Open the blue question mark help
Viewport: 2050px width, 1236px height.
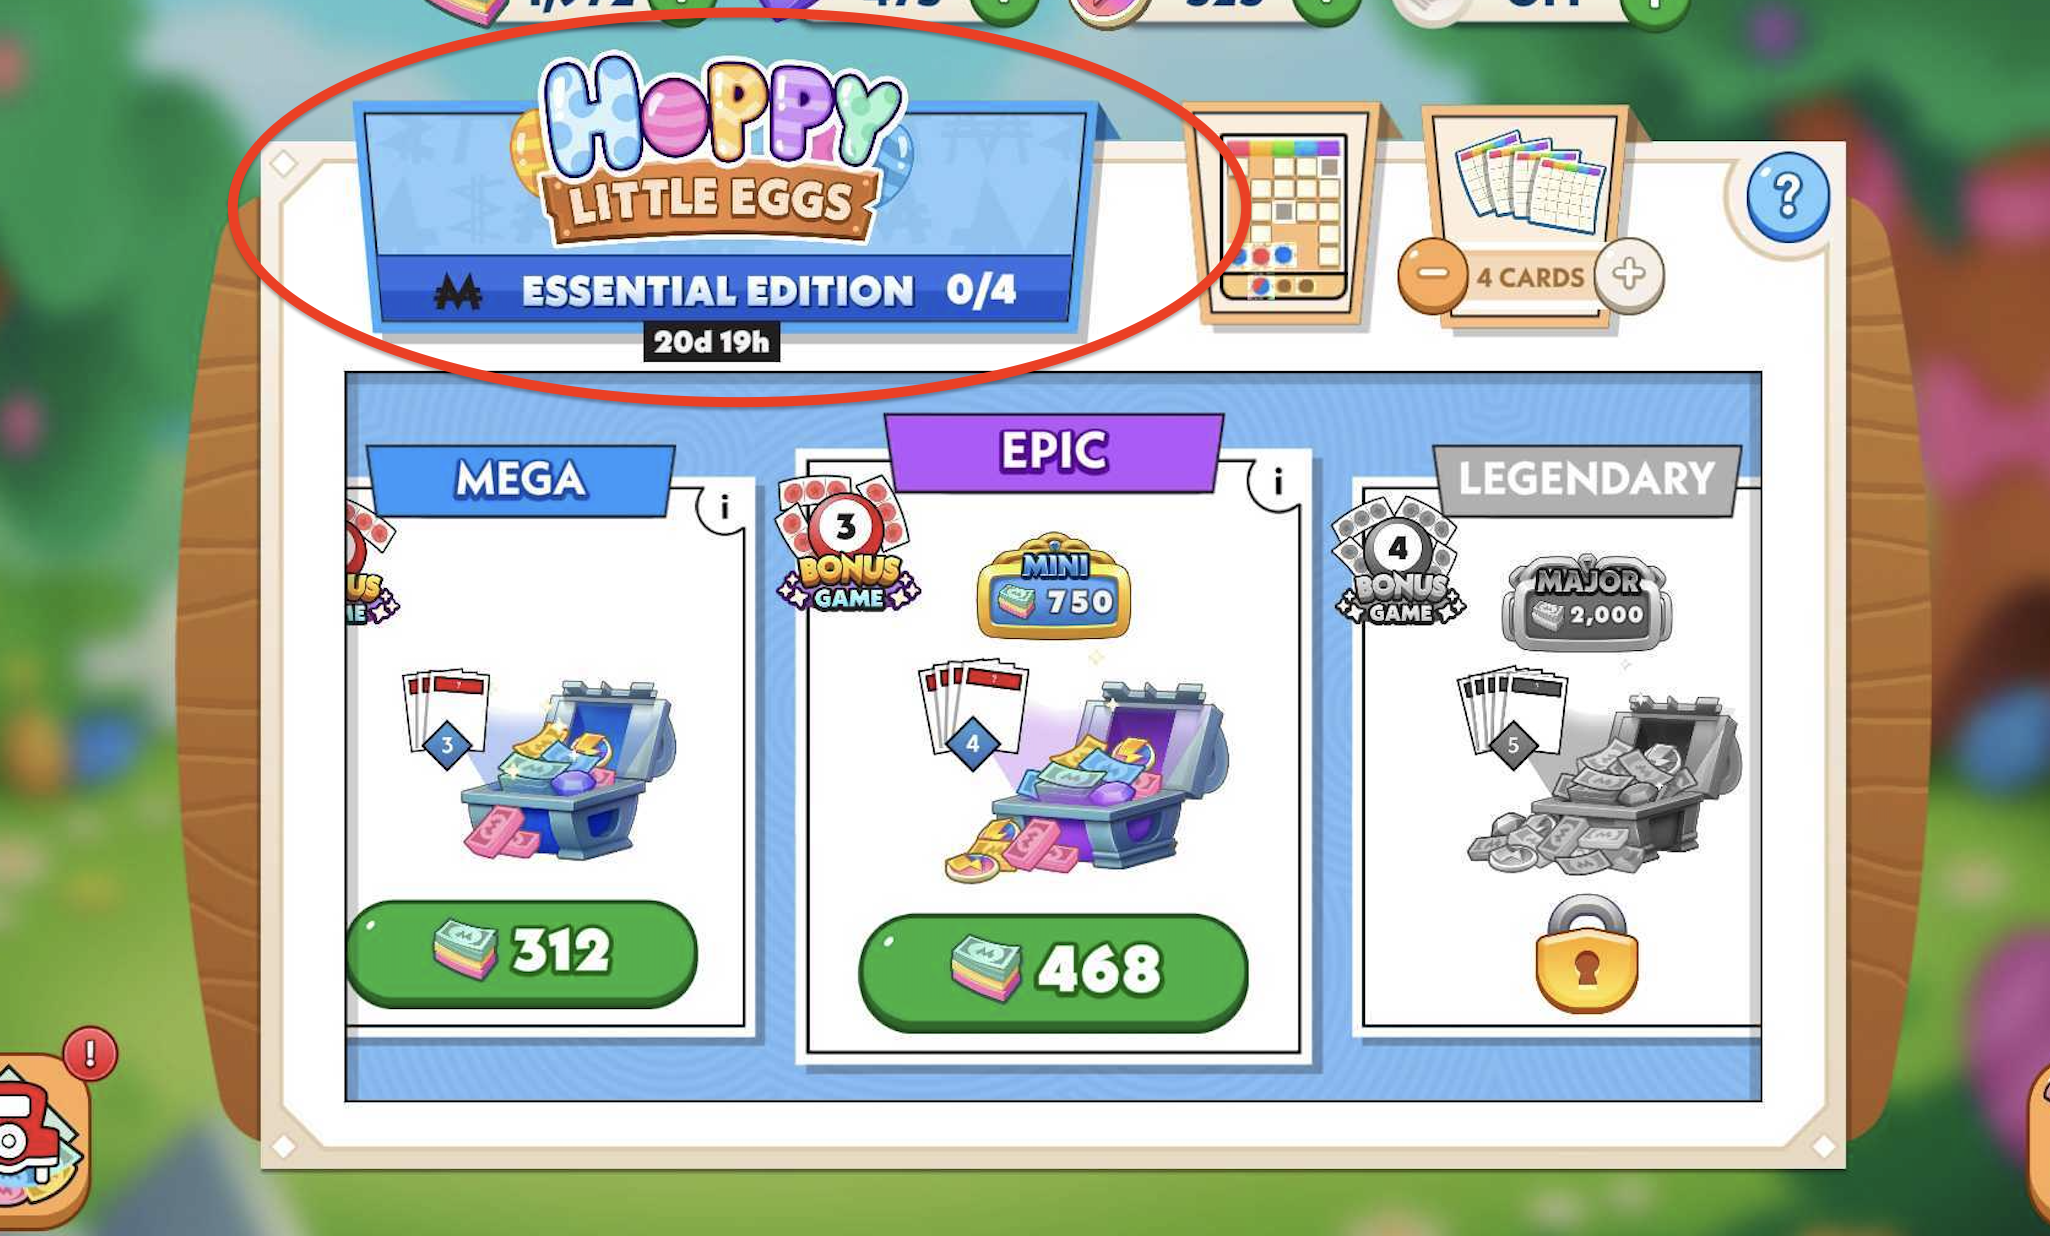point(1787,196)
